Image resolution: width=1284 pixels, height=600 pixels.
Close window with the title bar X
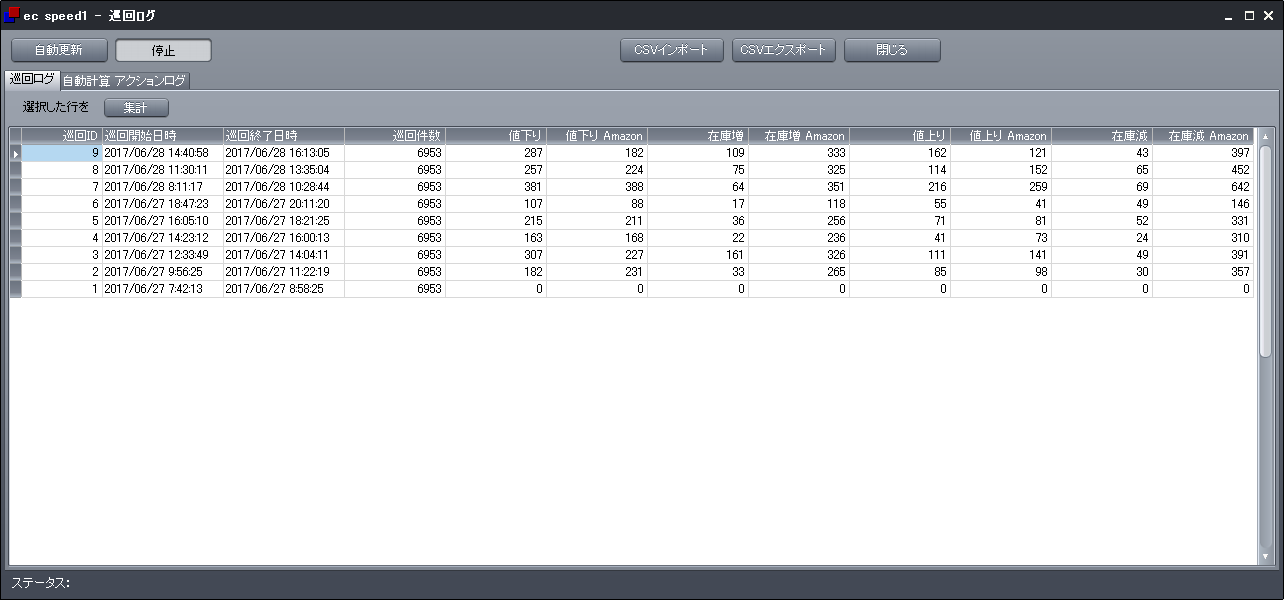tap(1269, 16)
